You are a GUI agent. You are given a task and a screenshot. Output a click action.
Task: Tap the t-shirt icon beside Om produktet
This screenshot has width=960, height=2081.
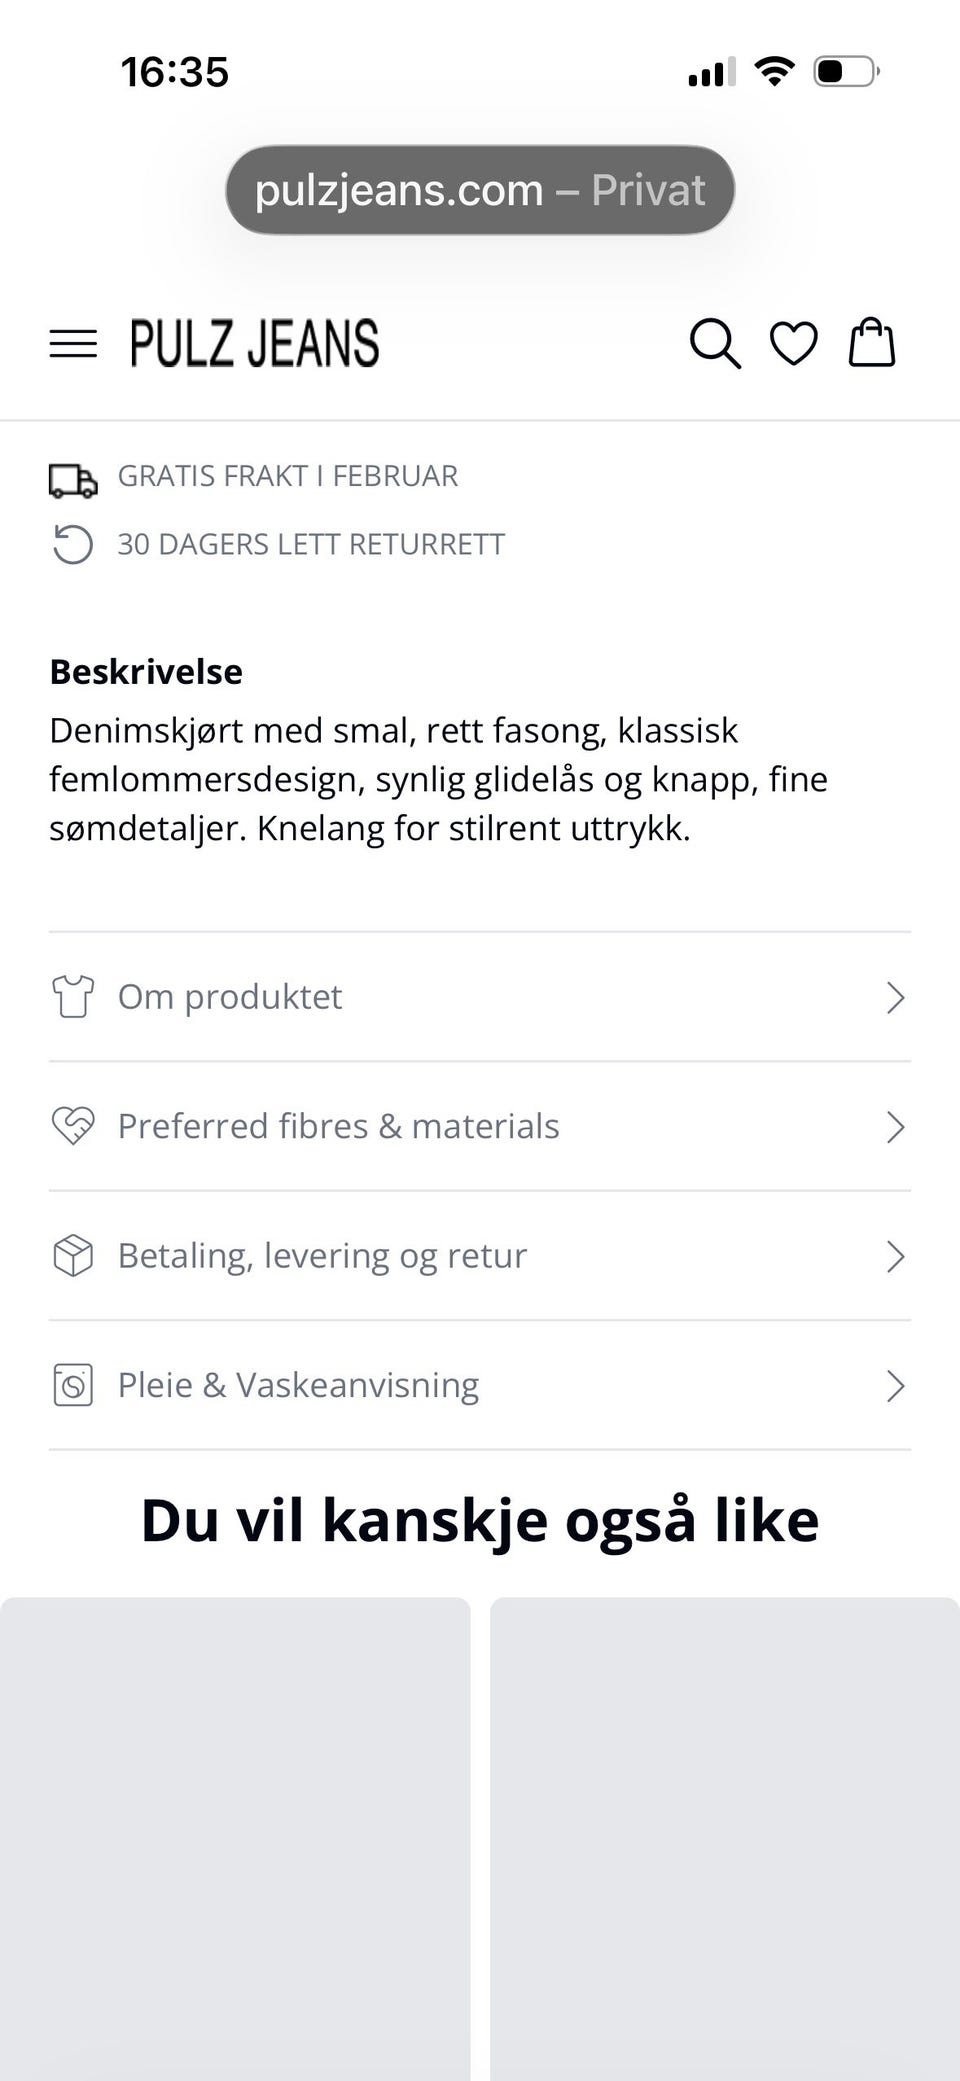coord(73,997)
